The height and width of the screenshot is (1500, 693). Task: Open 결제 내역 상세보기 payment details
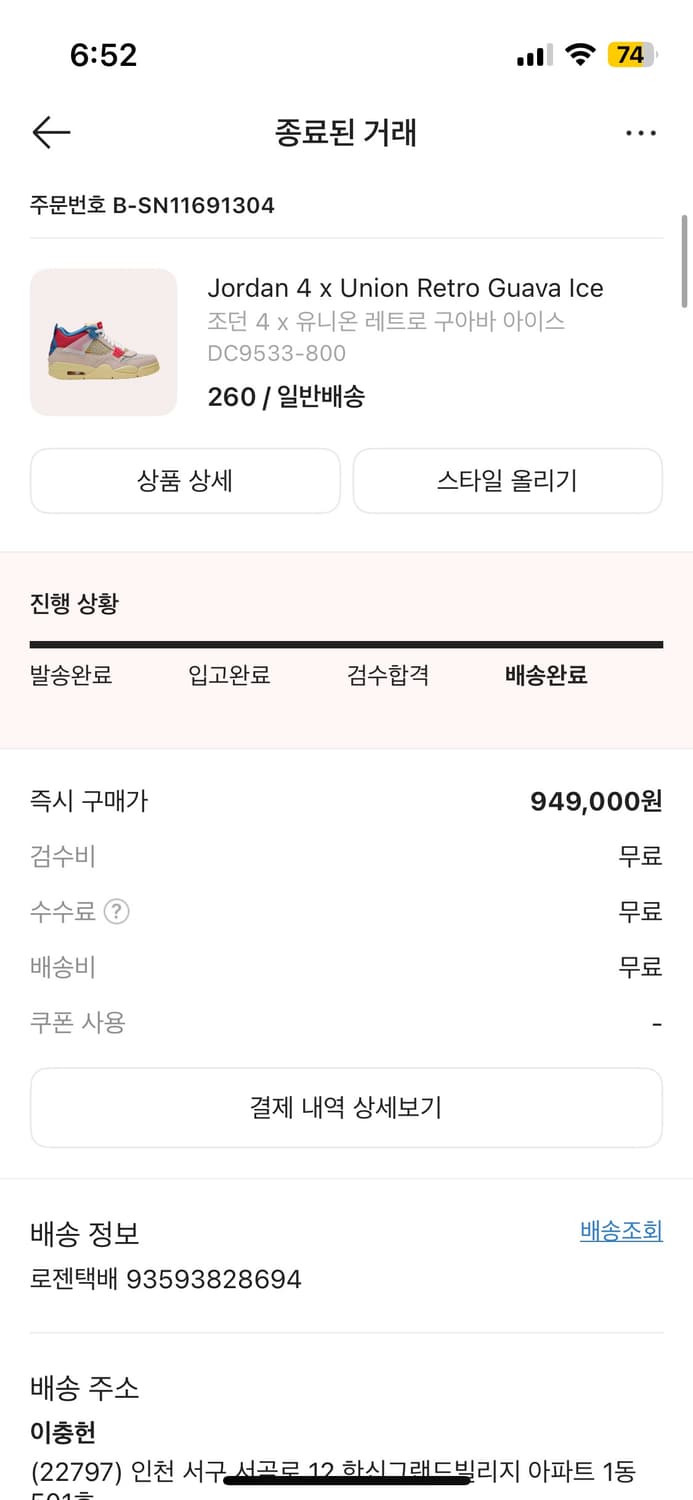click(x=346, y=1107)
